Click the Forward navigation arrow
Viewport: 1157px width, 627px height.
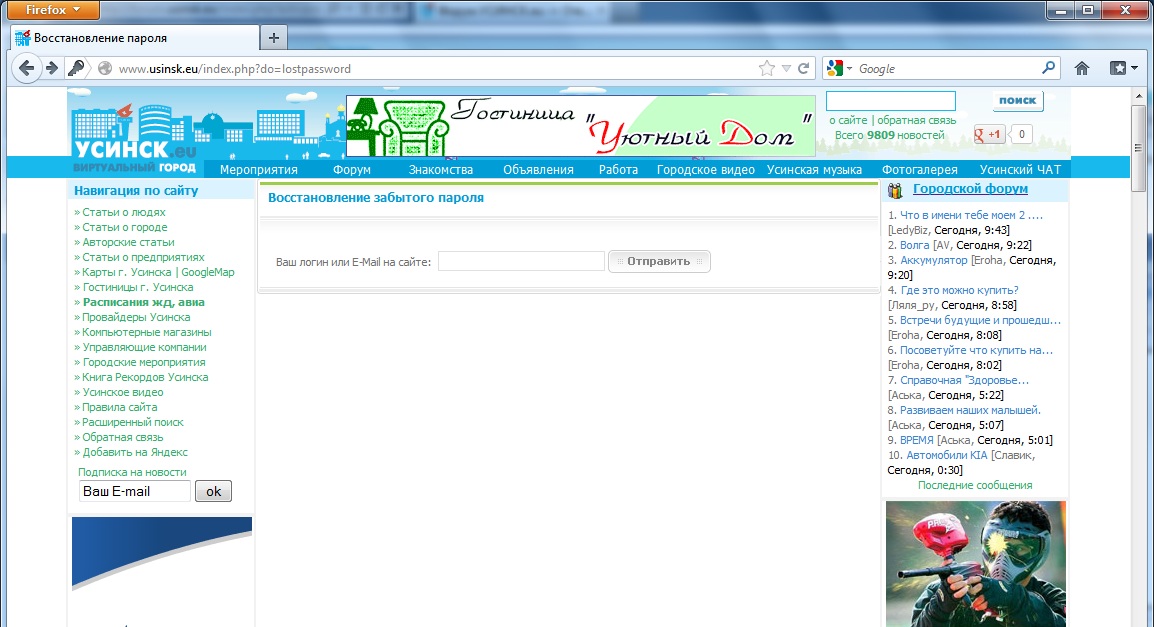point(52,69)
